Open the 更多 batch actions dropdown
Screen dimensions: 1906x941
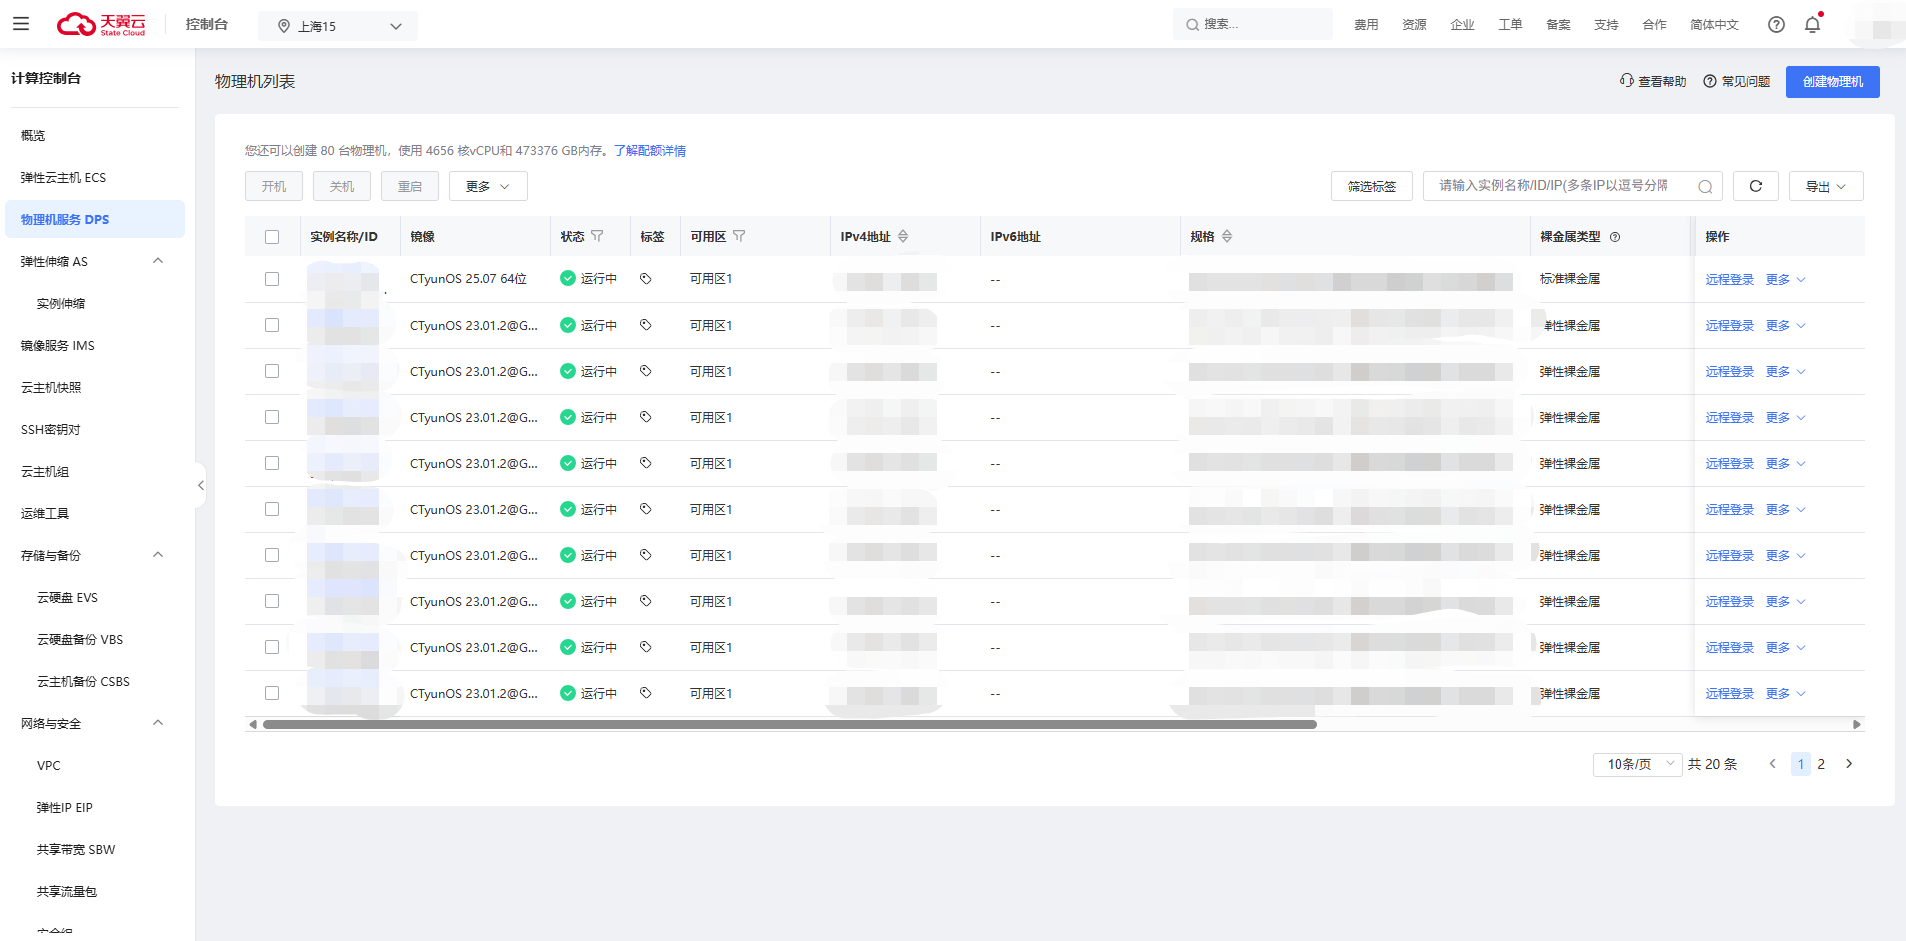(x=488, y=186)
